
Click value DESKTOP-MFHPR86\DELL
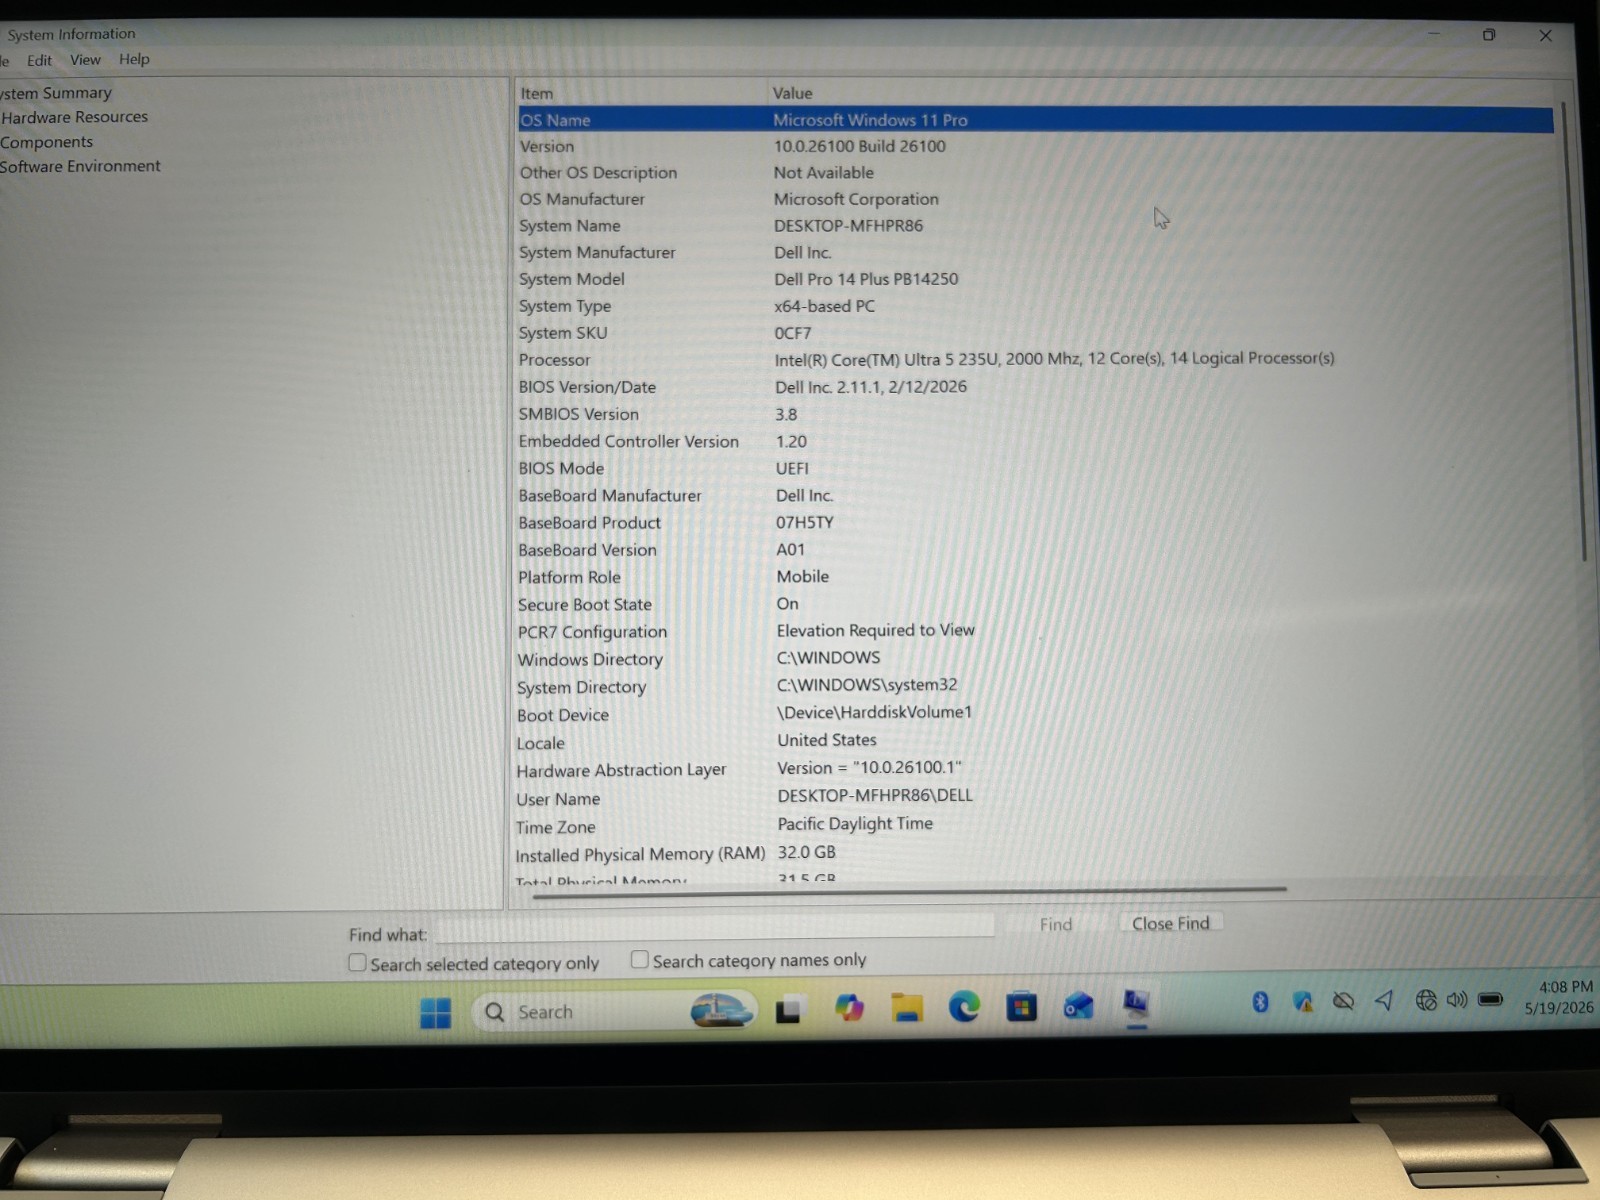coord(875,796)
